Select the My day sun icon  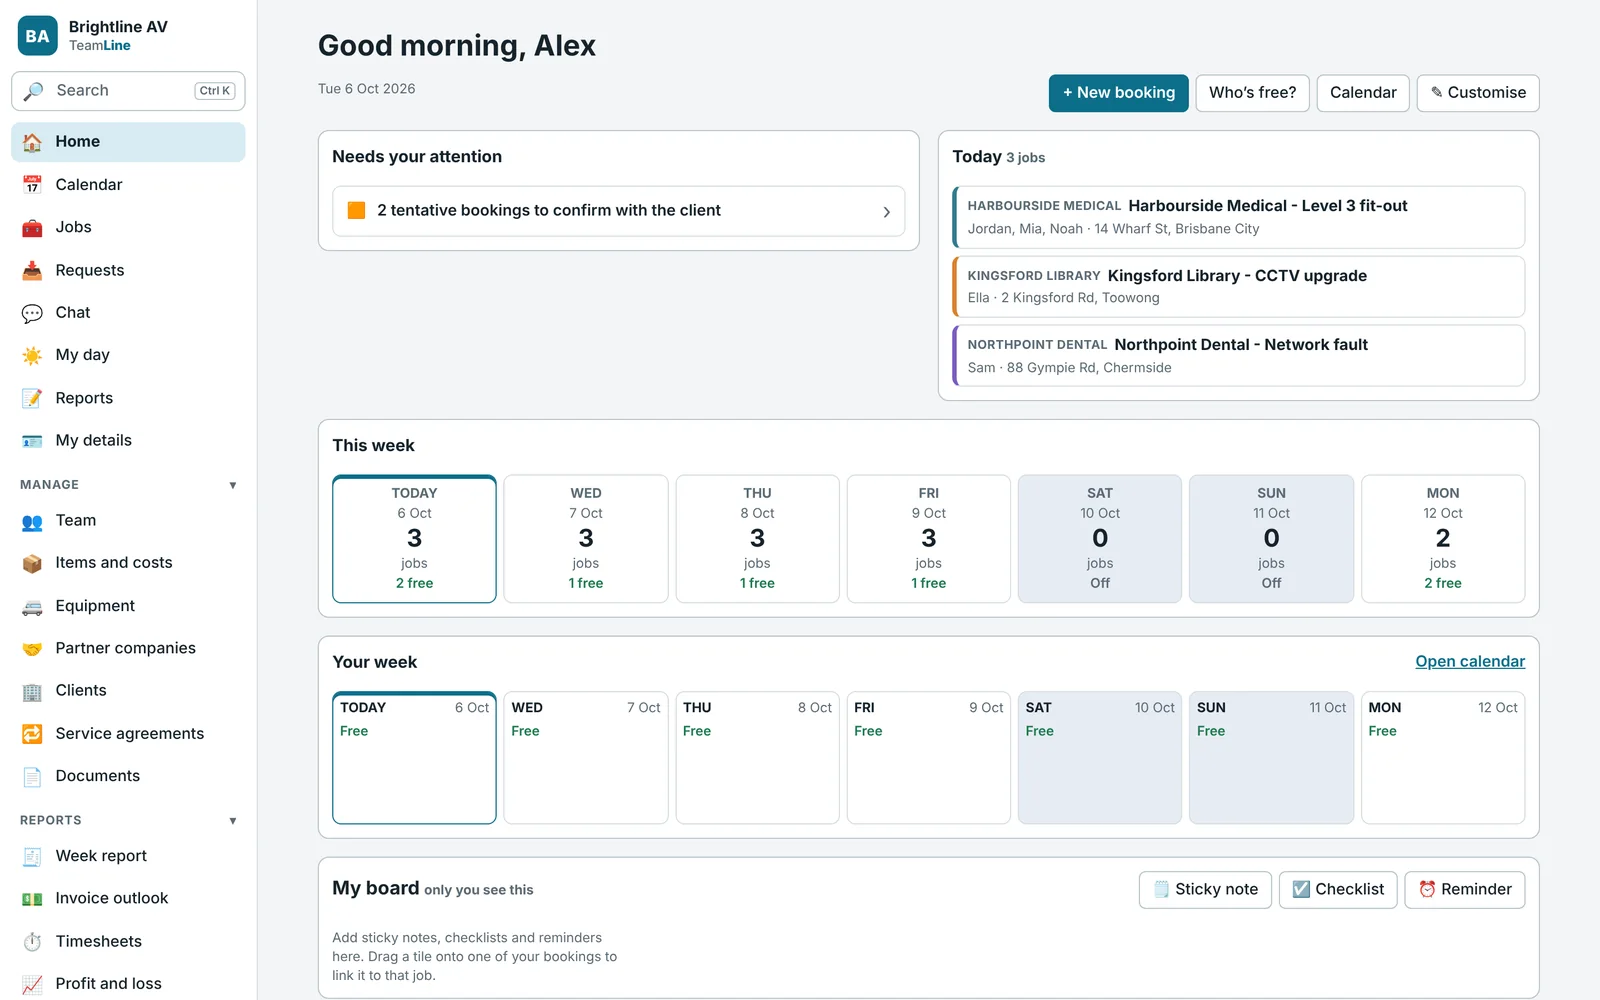tap(32, 355)
